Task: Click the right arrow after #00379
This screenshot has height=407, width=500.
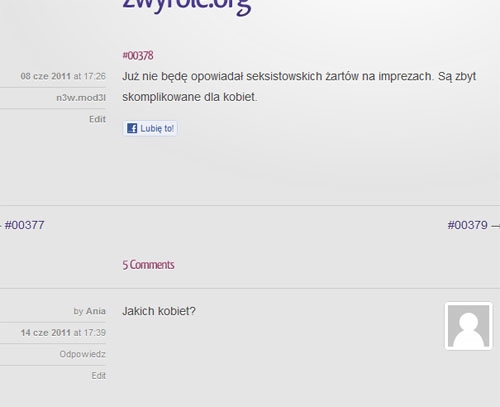Action: (495, 226)
